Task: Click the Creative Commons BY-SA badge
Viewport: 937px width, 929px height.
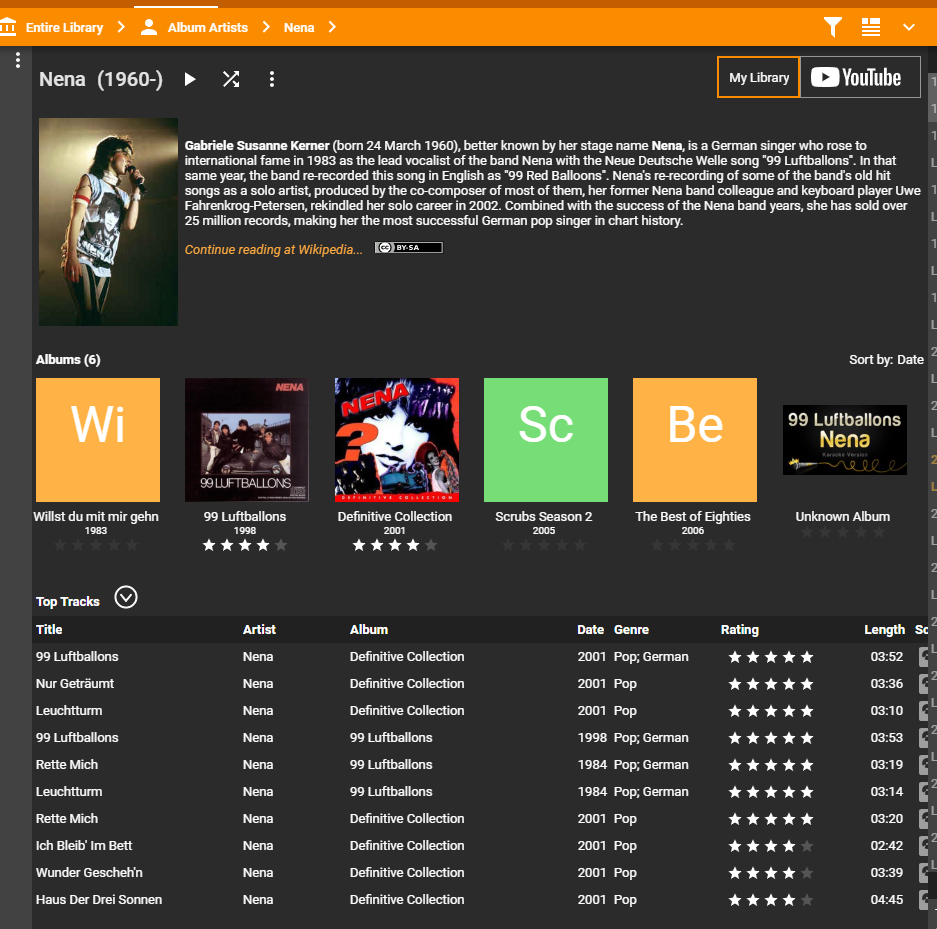Action: point(408,248)
